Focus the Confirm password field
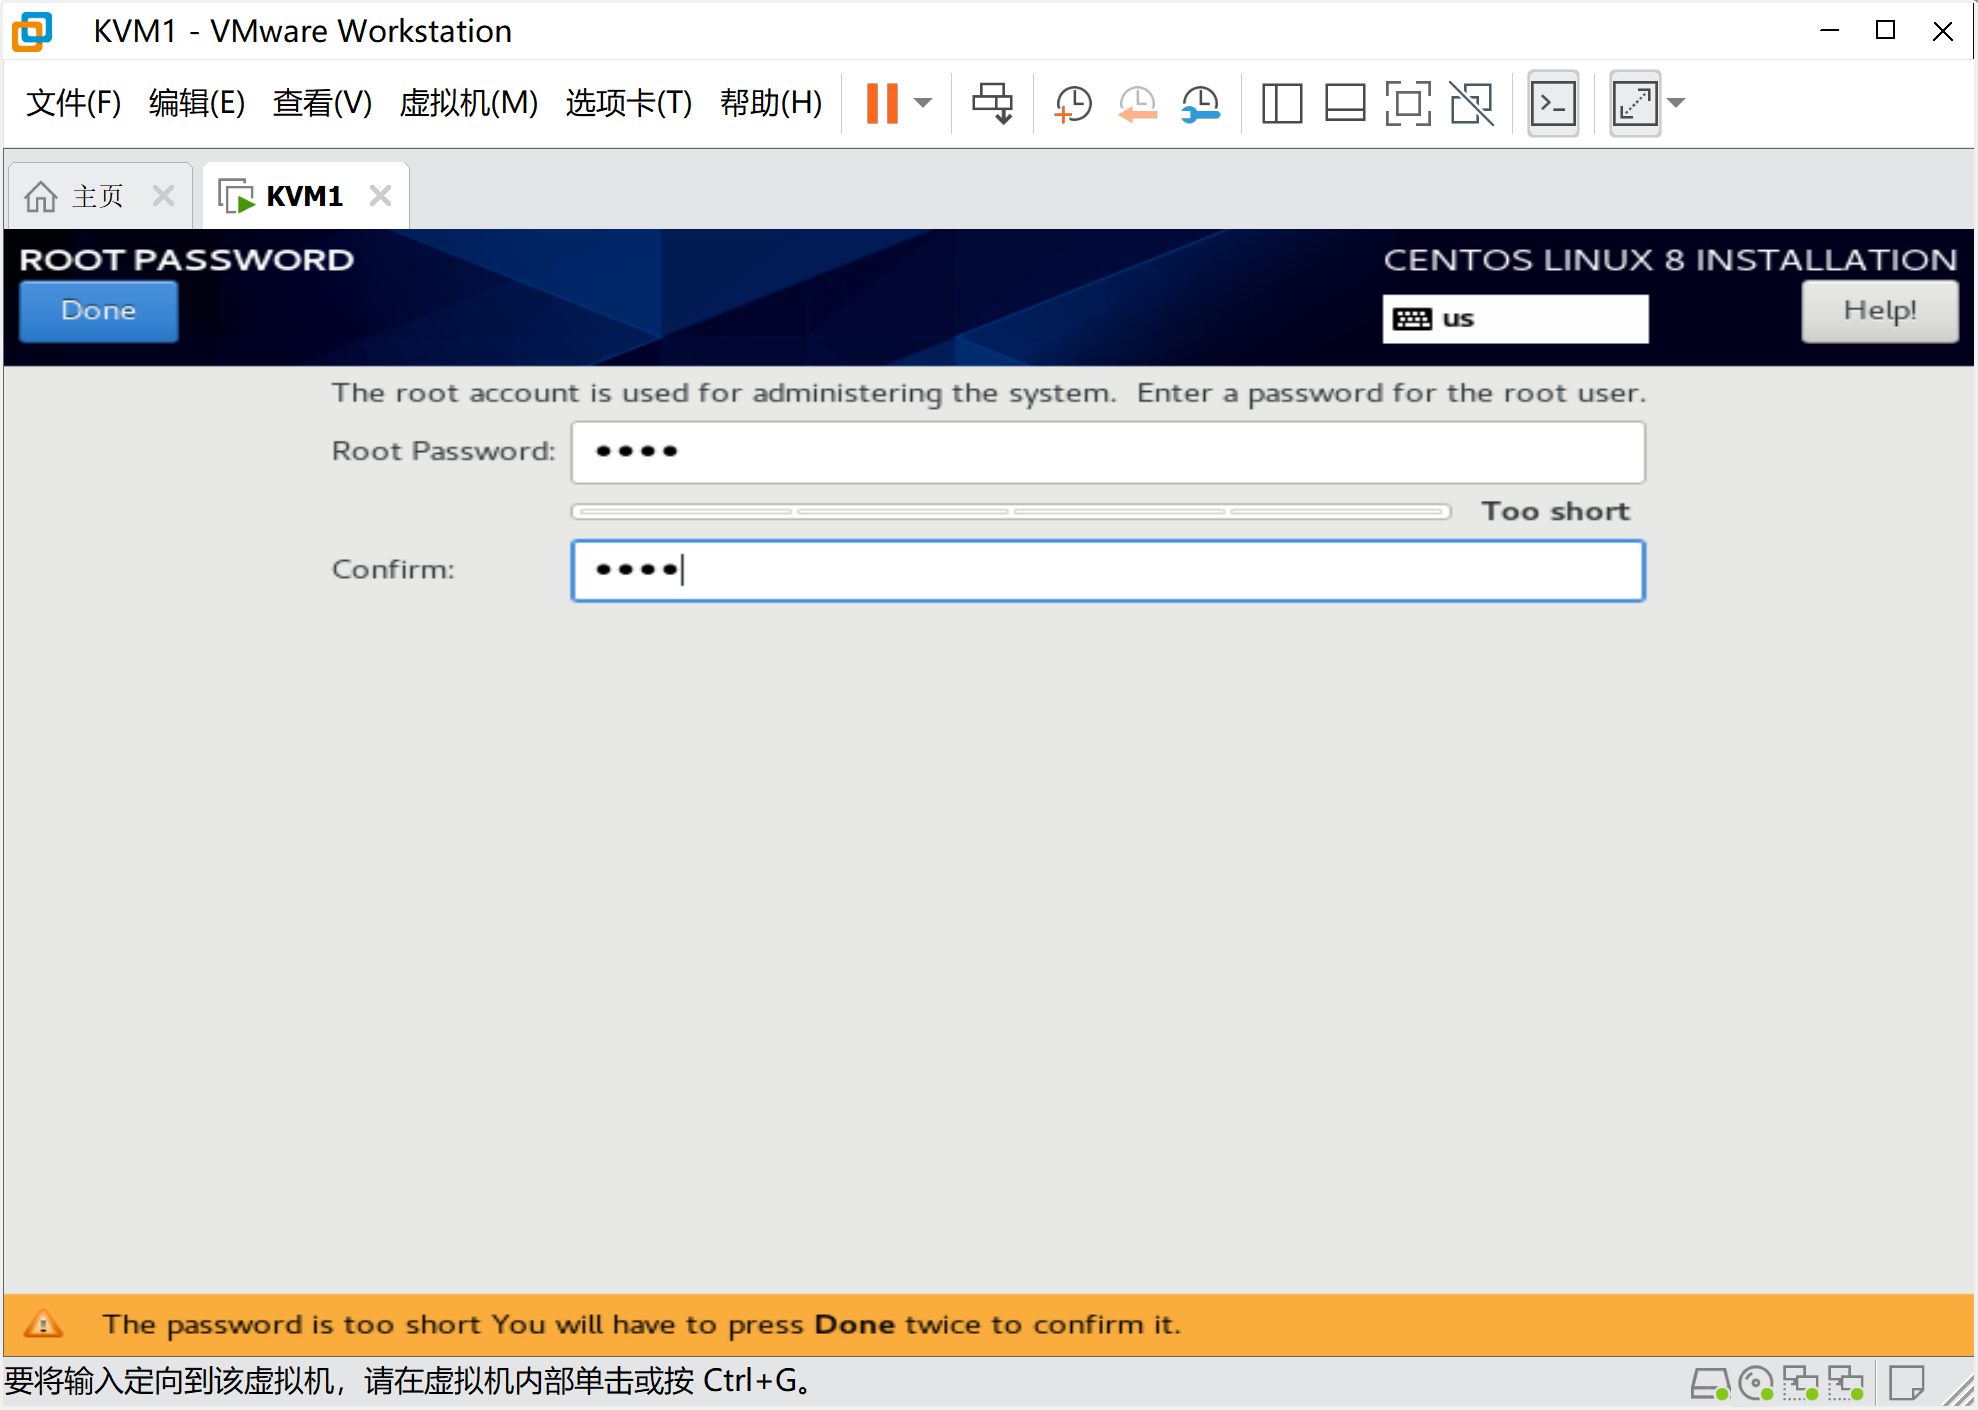1978x1410 pixels. (1108, 571)
